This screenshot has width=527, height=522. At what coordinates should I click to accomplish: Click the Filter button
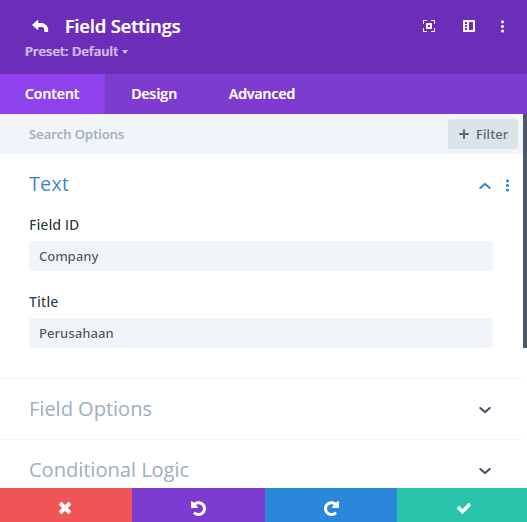(x=483, y=134)
